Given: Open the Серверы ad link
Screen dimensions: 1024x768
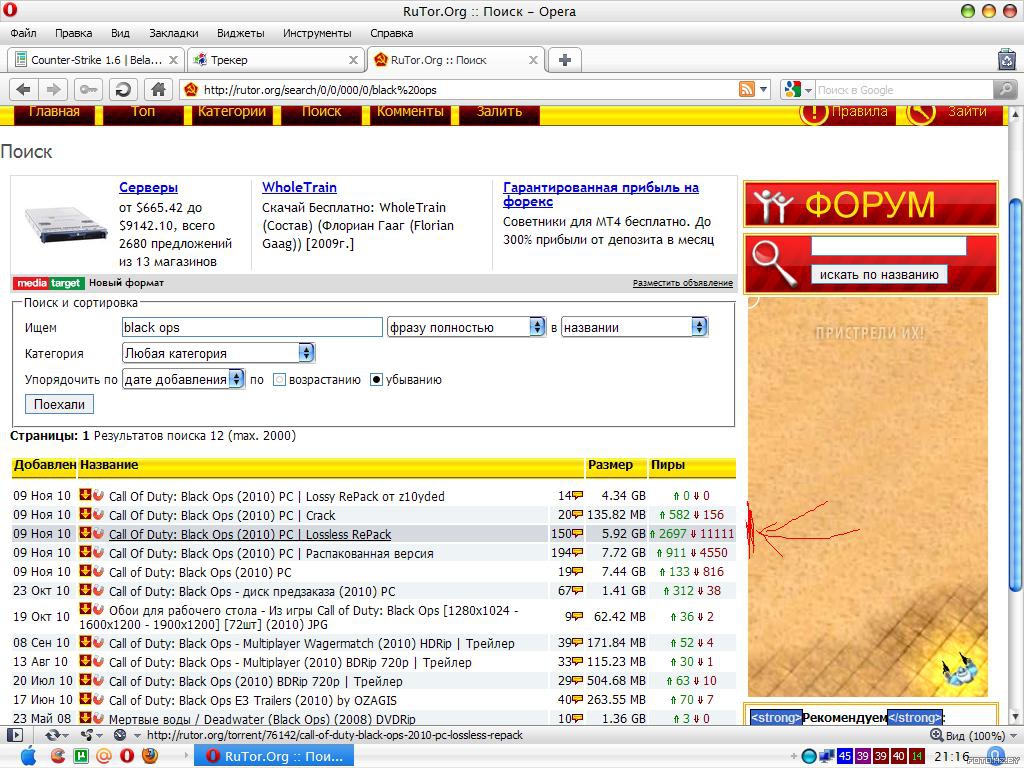Looking at the screenshot, I should click(148, 187).
